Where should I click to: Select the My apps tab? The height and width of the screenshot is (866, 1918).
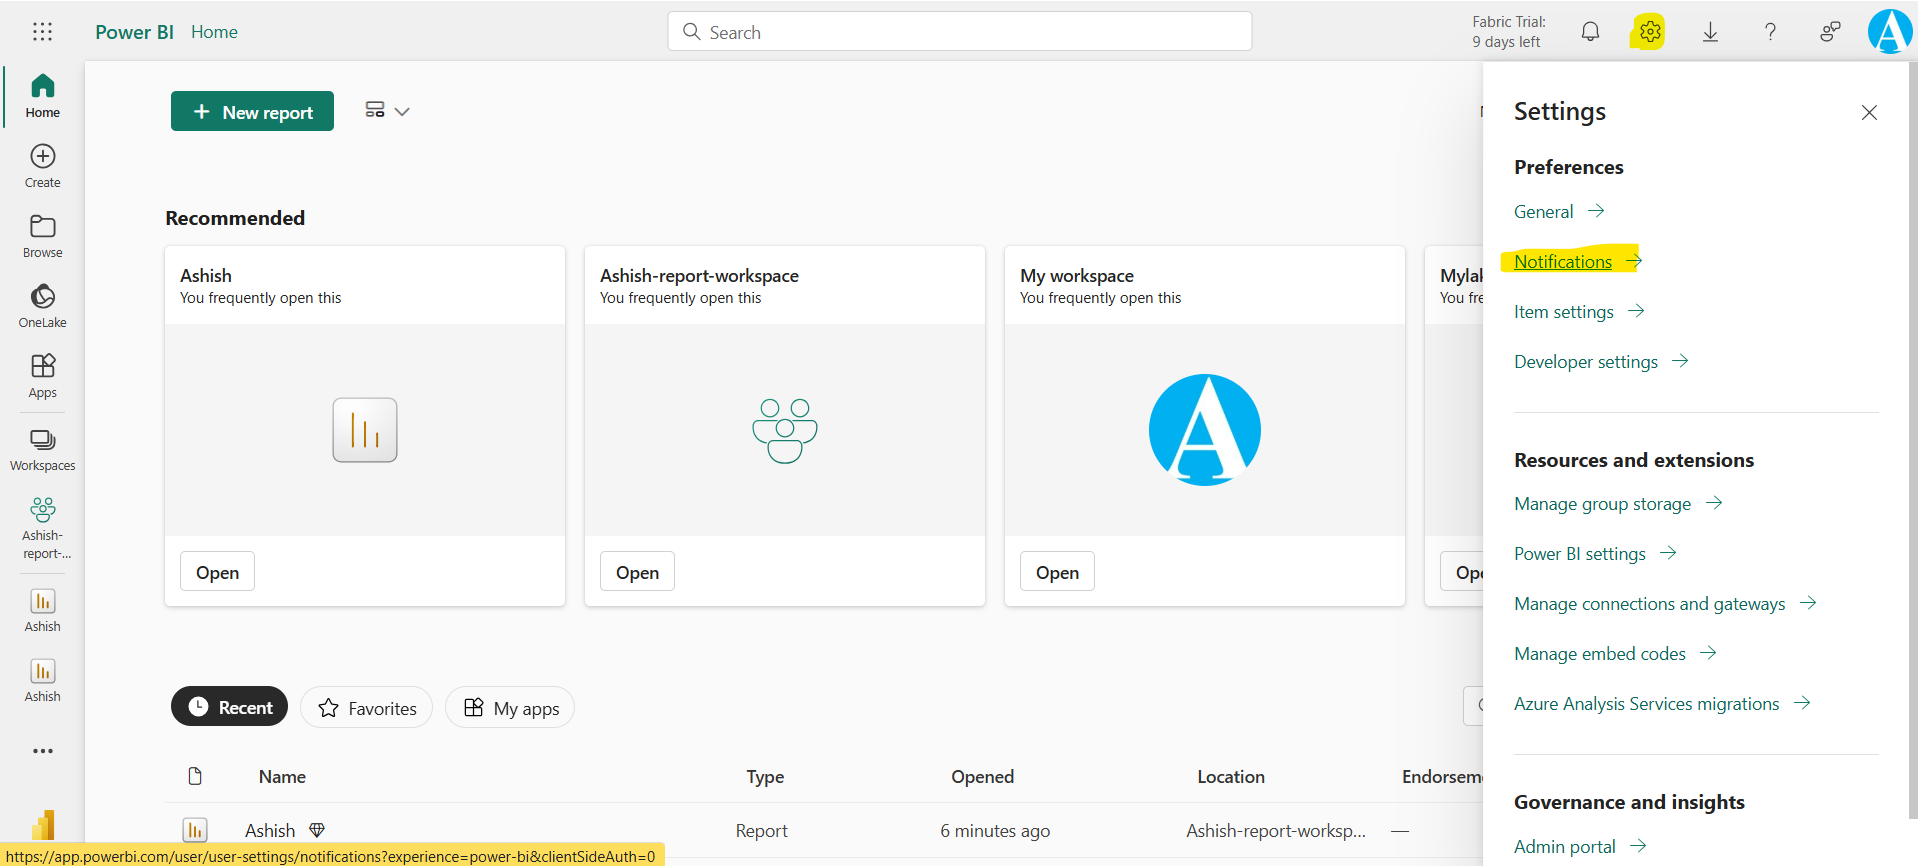coord(510,708)
